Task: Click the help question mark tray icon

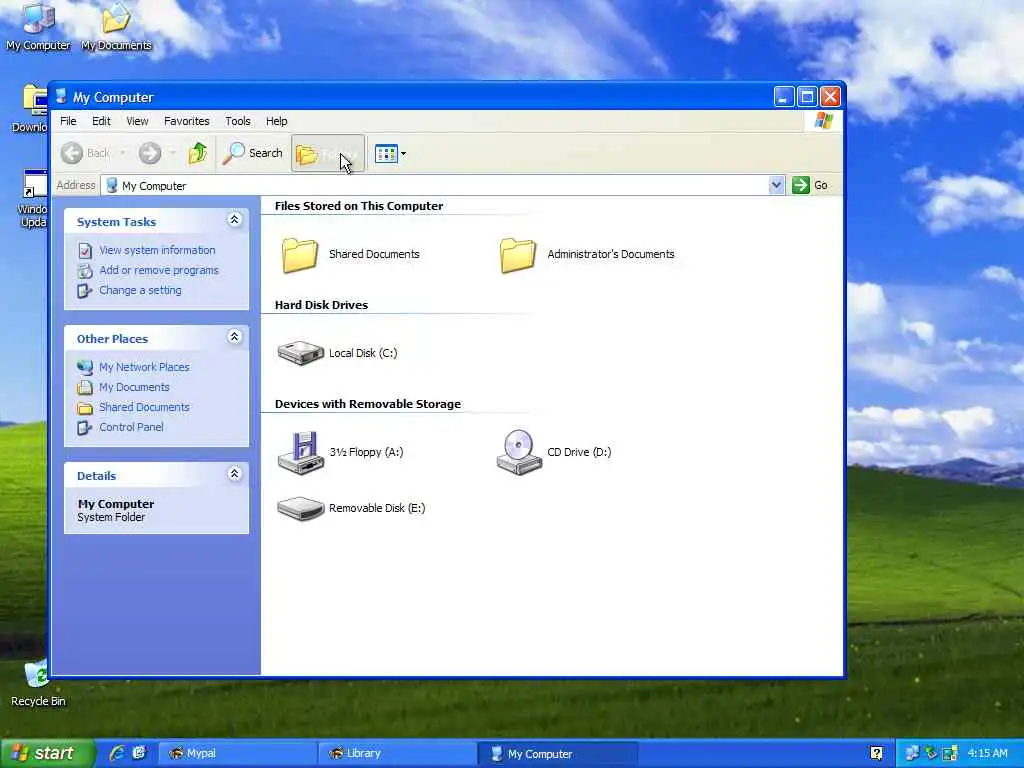Action: click(877, 754)
